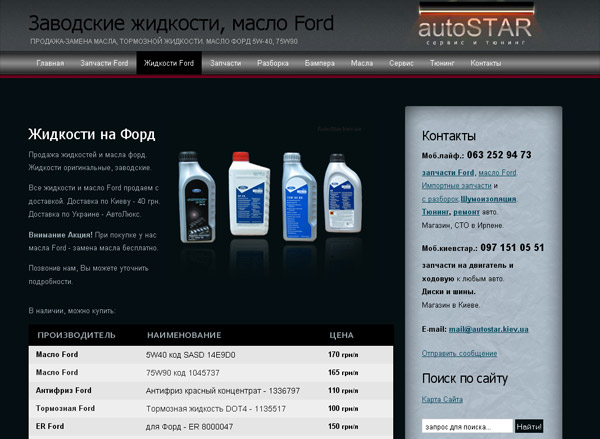
Task: Click the mail@autostar.kiev.ua email link
Action: [489, 329]
